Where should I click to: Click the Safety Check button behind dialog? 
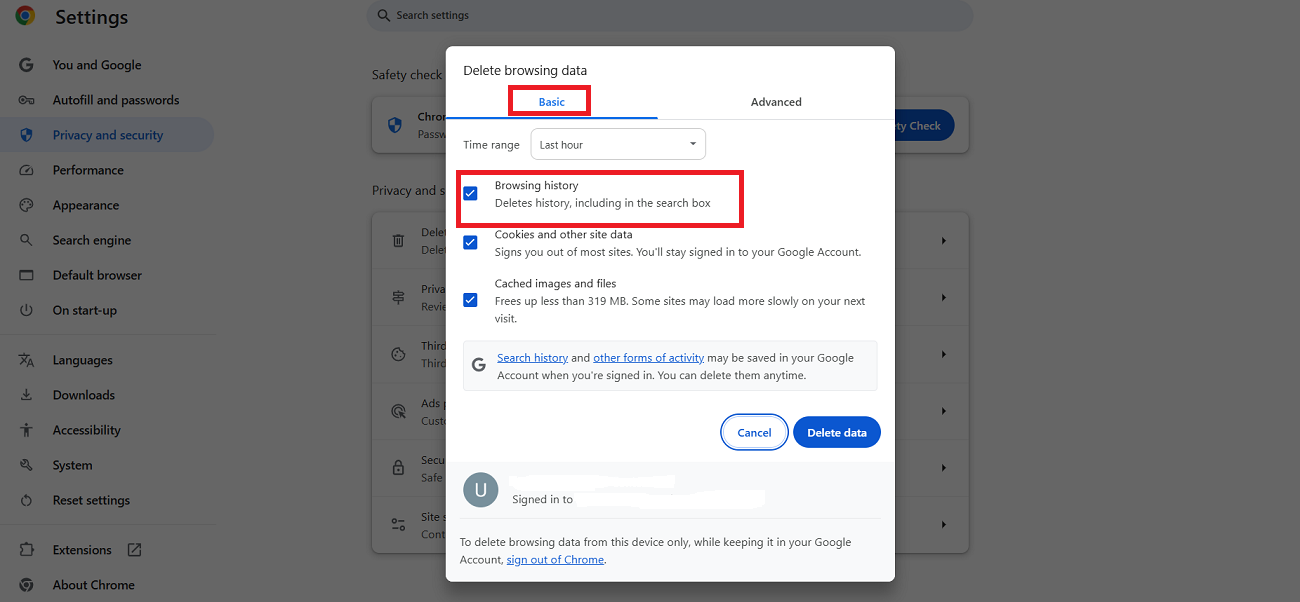pos(924,126)
